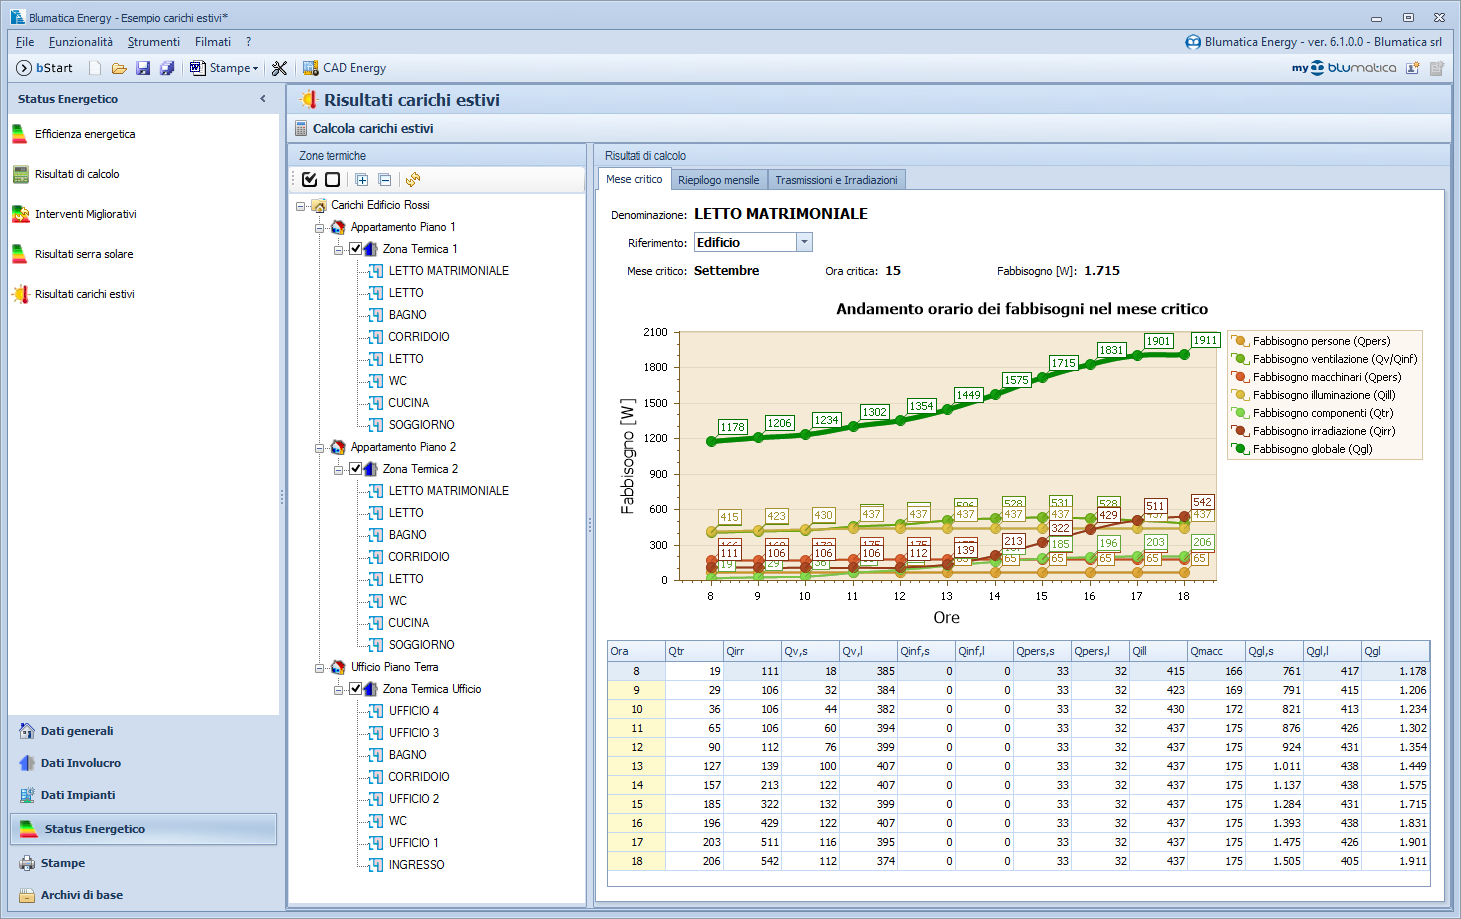Image resolution: width=1461 pixels, height=919 pixels.
Task: Deselect all thermal zones icon
Action: [333, 180]
